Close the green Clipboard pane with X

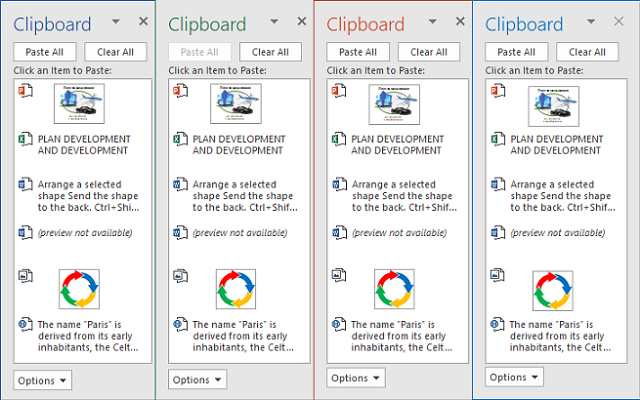click(302, 21)
